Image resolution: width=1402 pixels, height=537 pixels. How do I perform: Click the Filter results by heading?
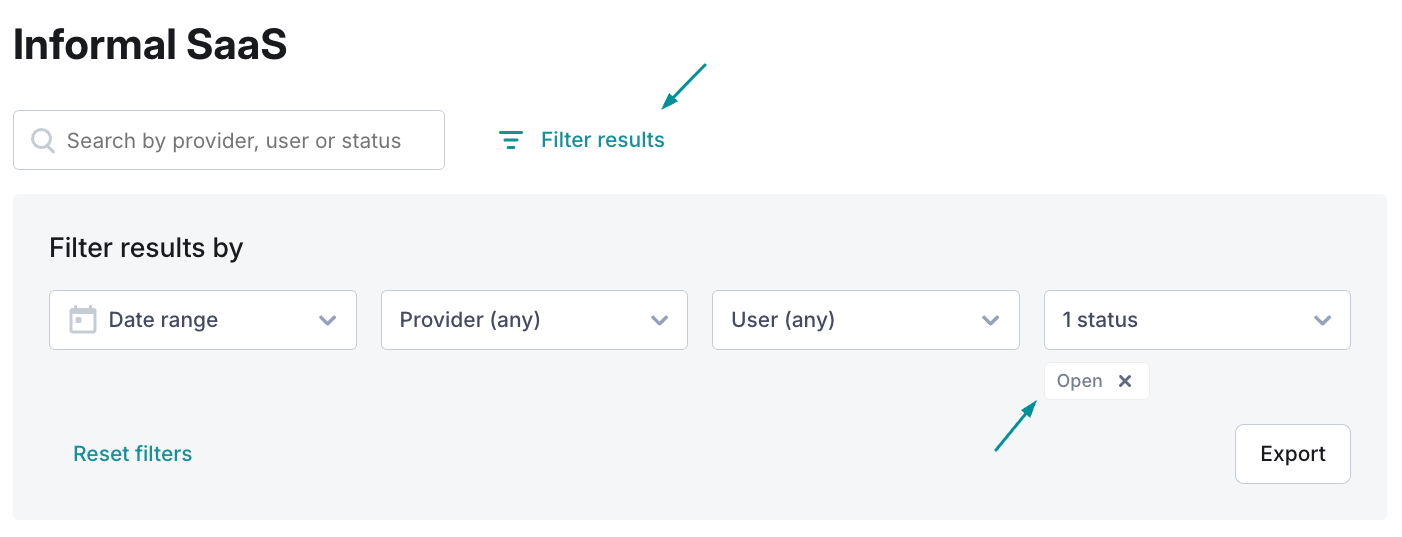click(x=146, y=248)
